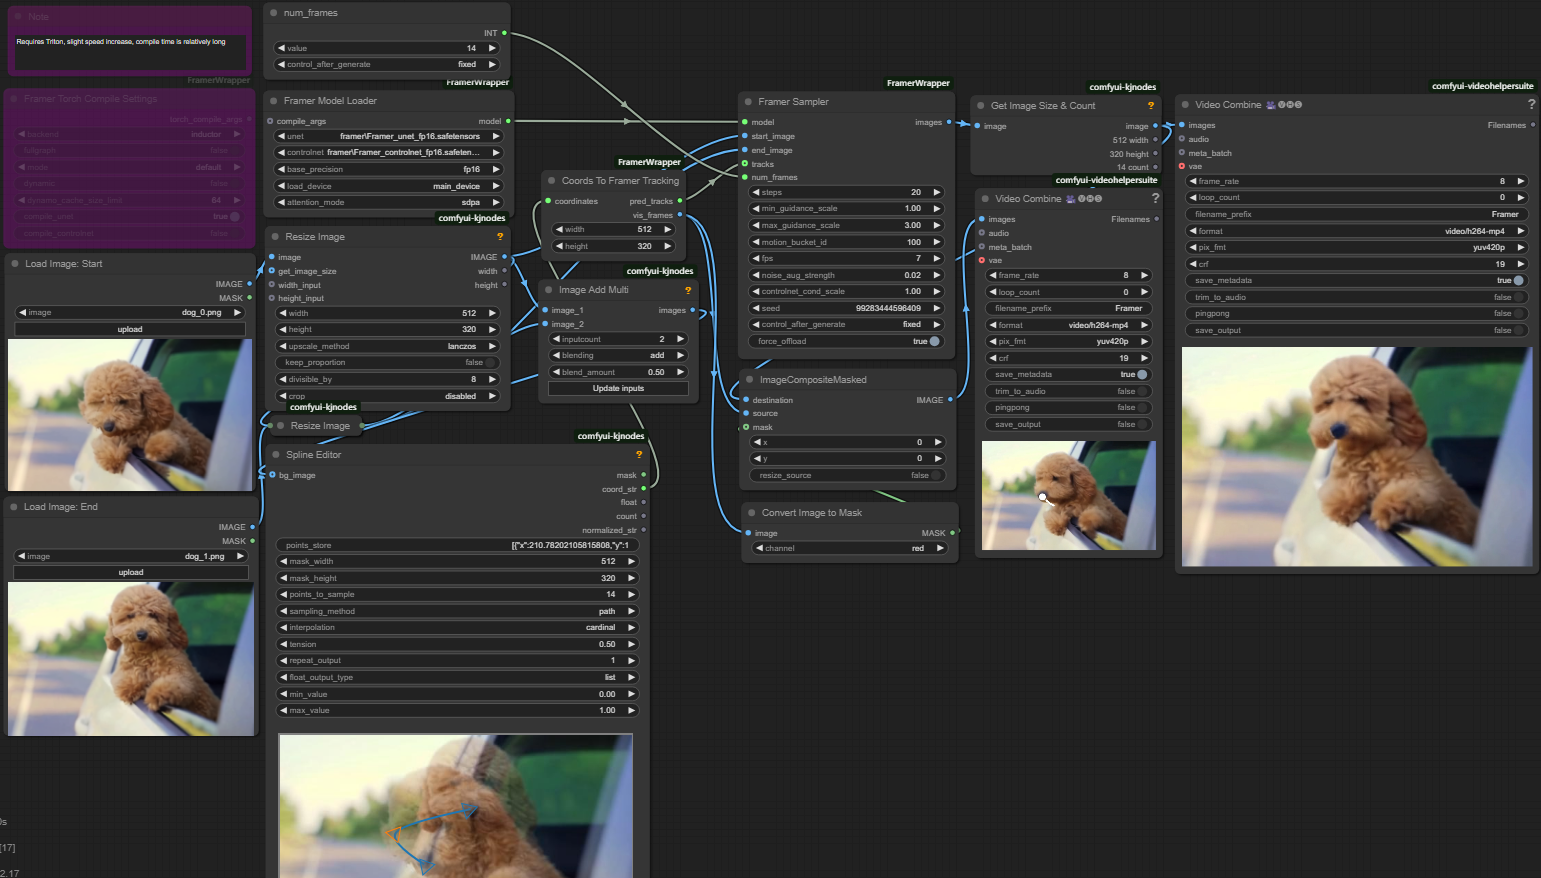1541x878 pixels.
Task: Collapse the Image Add Multi node dot
Action: (x=549, y=290)
